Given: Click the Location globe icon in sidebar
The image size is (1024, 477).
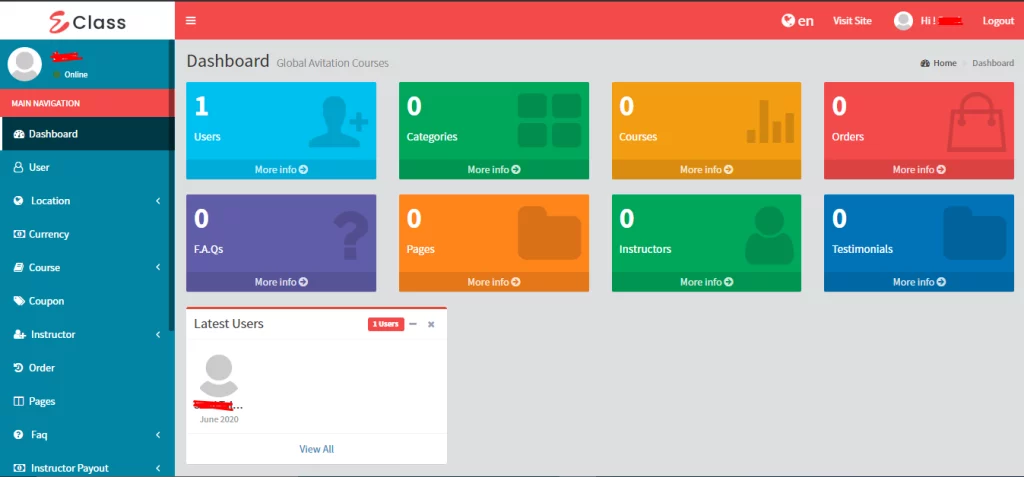Looking at the screenshot, I should tap(18, 201).
